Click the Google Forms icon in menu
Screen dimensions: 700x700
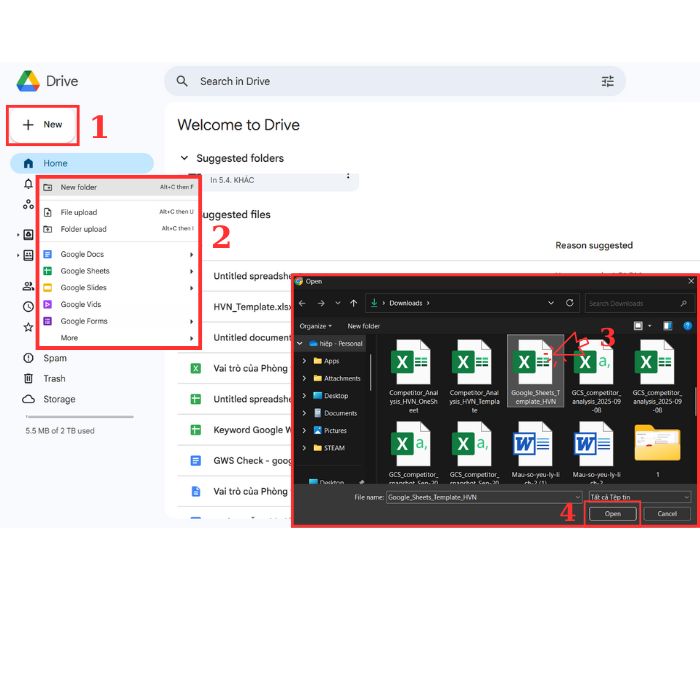48,321
